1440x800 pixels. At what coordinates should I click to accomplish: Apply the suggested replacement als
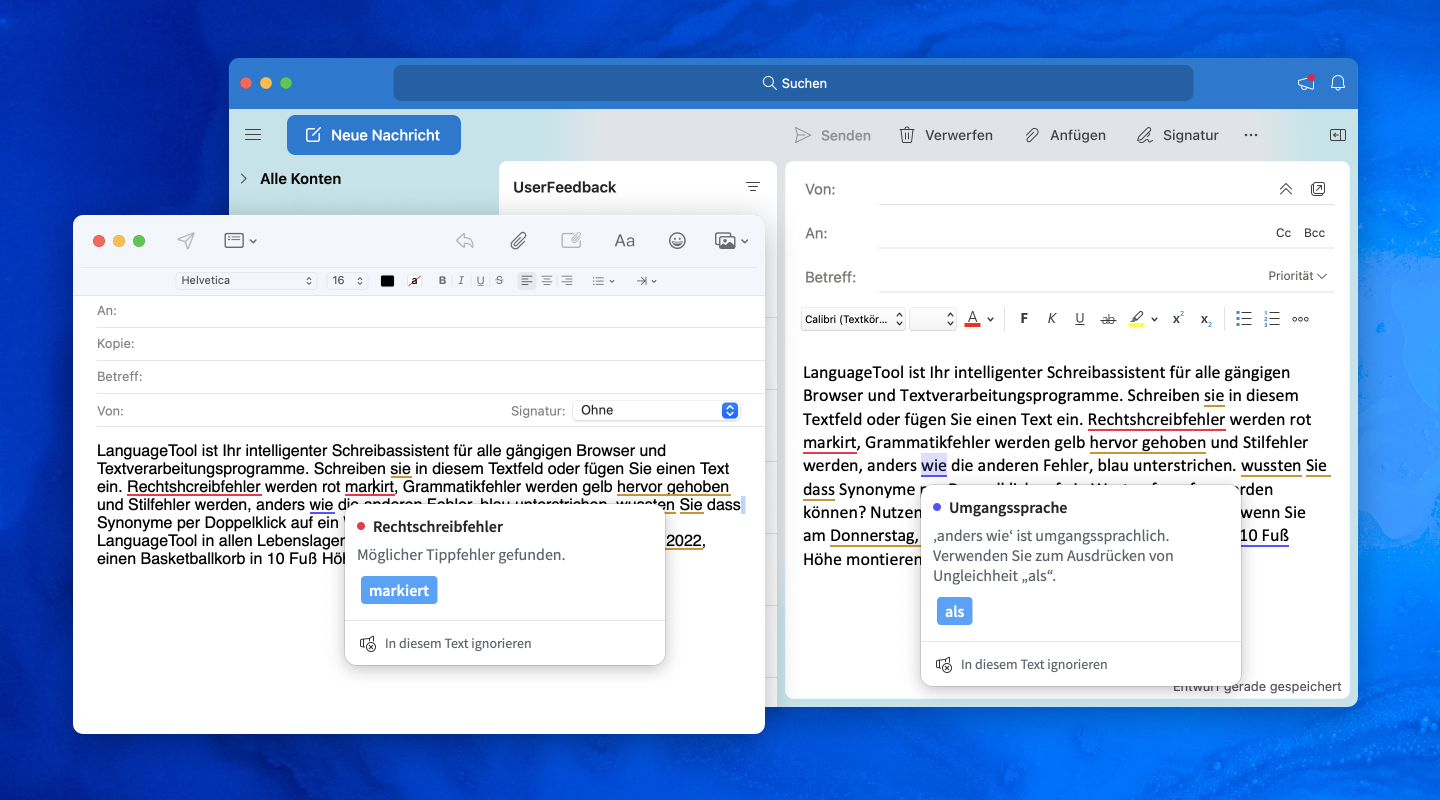click(955, 612)
